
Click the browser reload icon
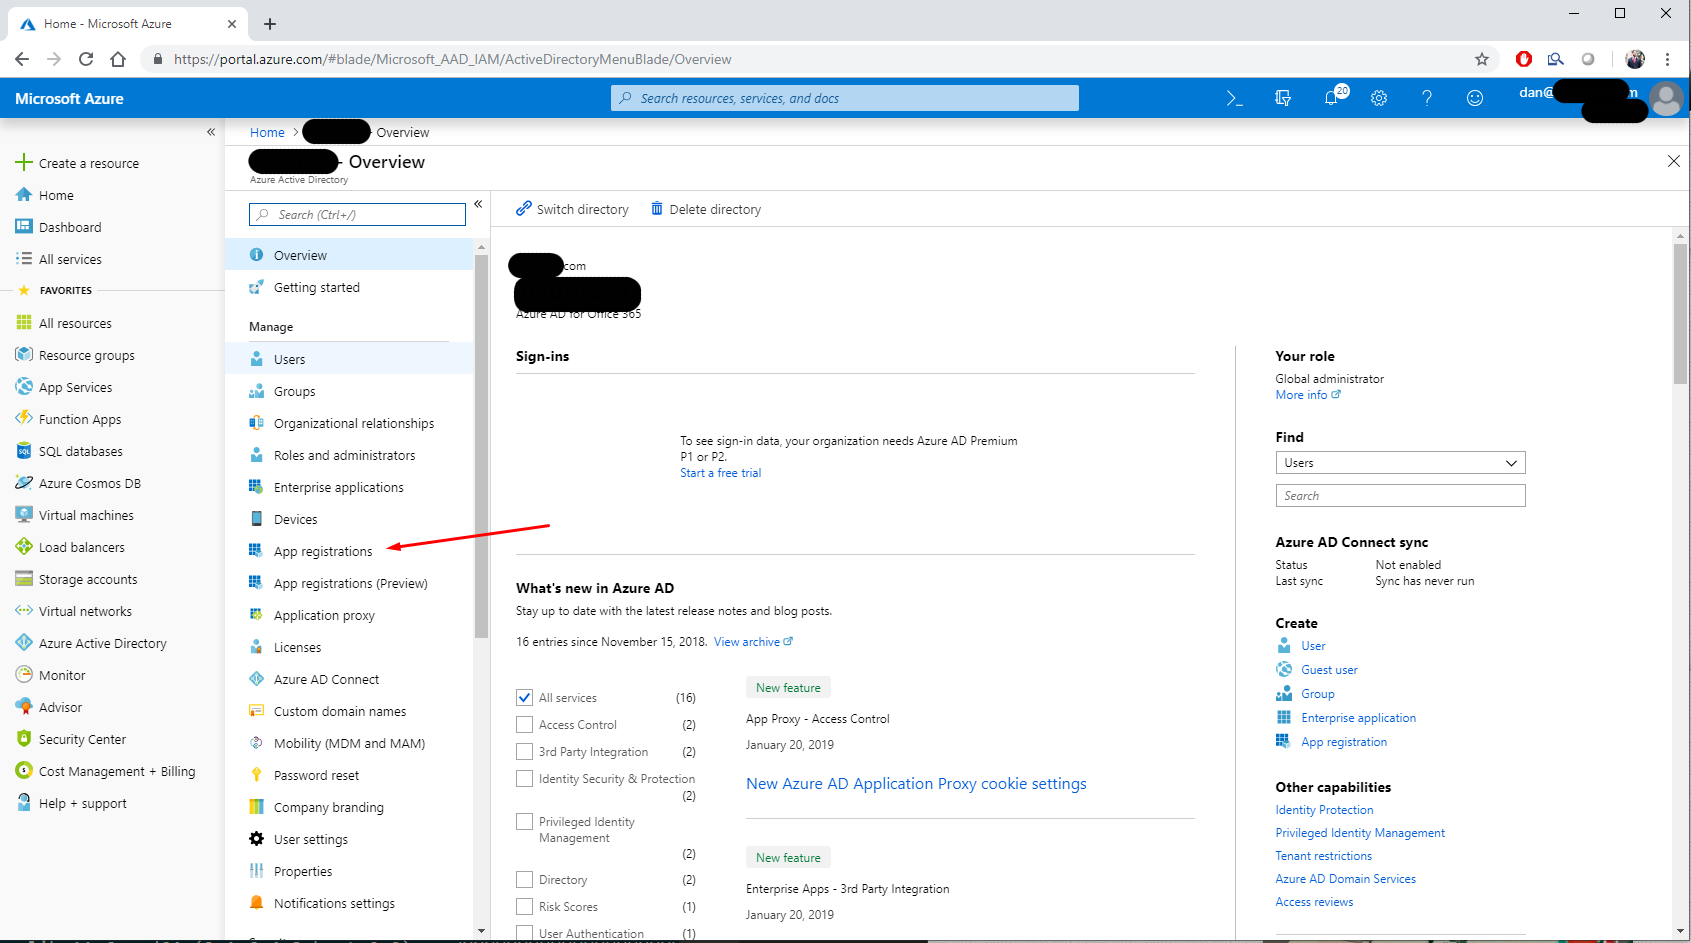[x=86, y=59]
